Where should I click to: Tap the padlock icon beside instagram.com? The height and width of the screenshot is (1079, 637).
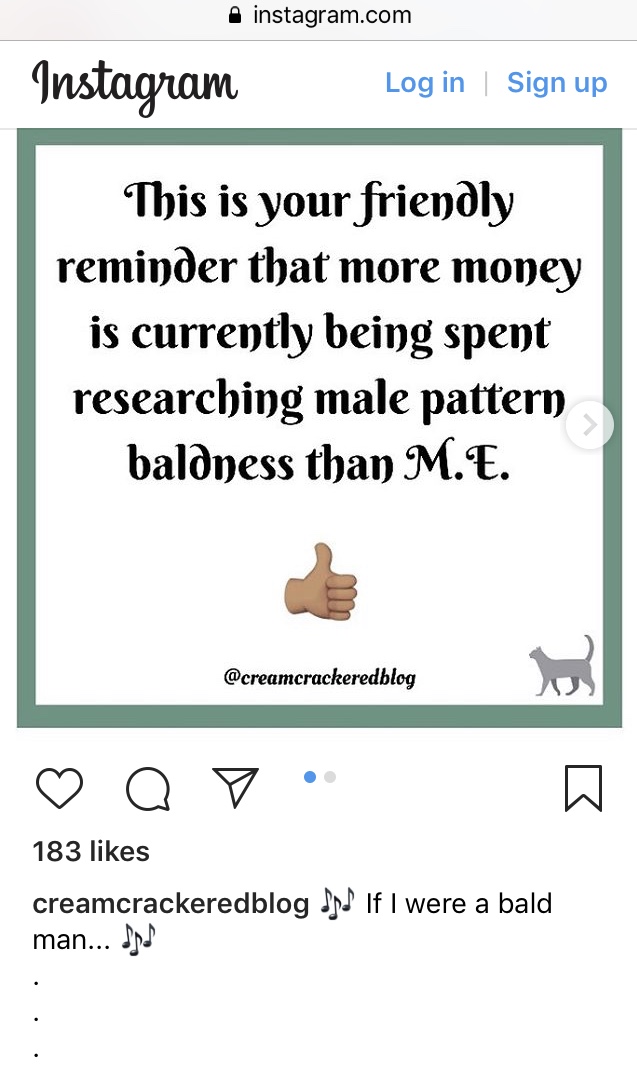point(235,15)
